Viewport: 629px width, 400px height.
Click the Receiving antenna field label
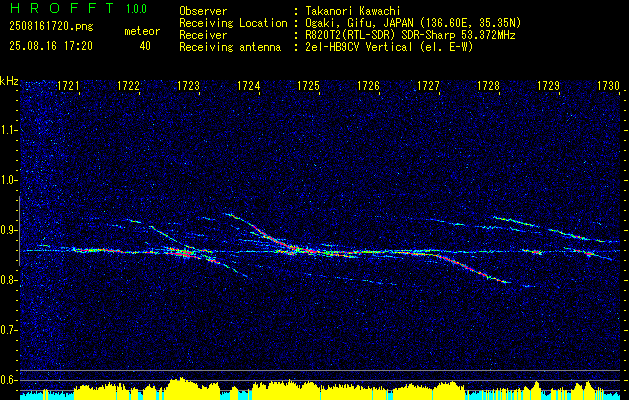[230, 47]
